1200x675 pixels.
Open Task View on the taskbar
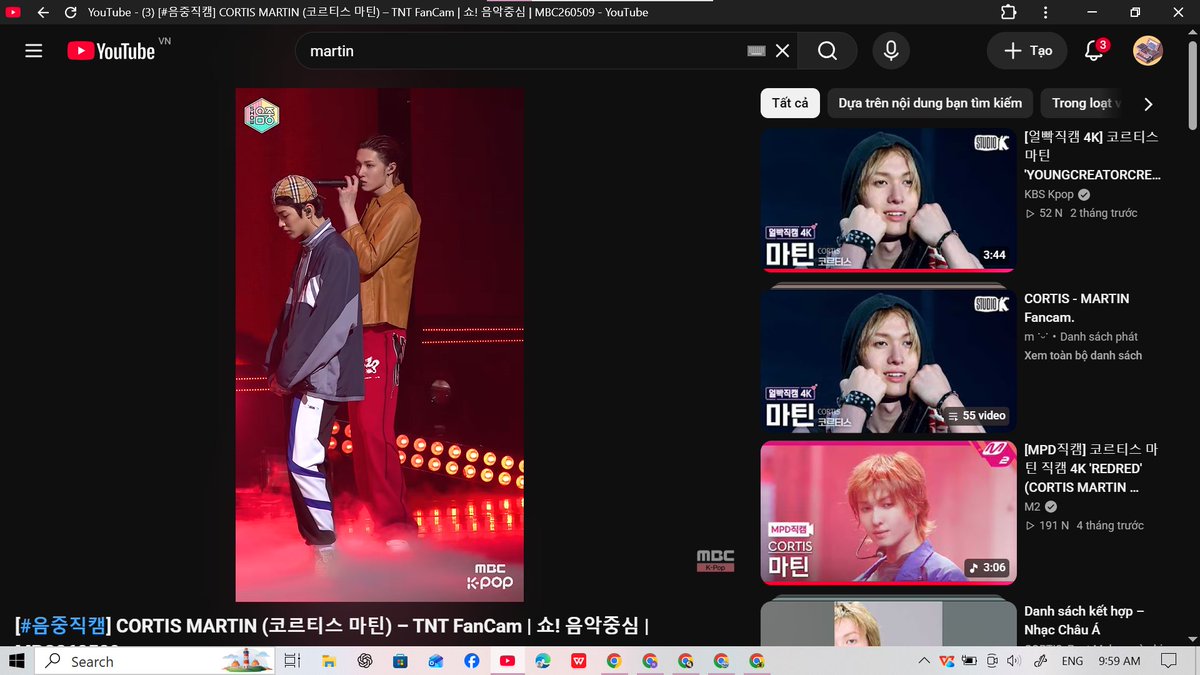tap(291, 661)
